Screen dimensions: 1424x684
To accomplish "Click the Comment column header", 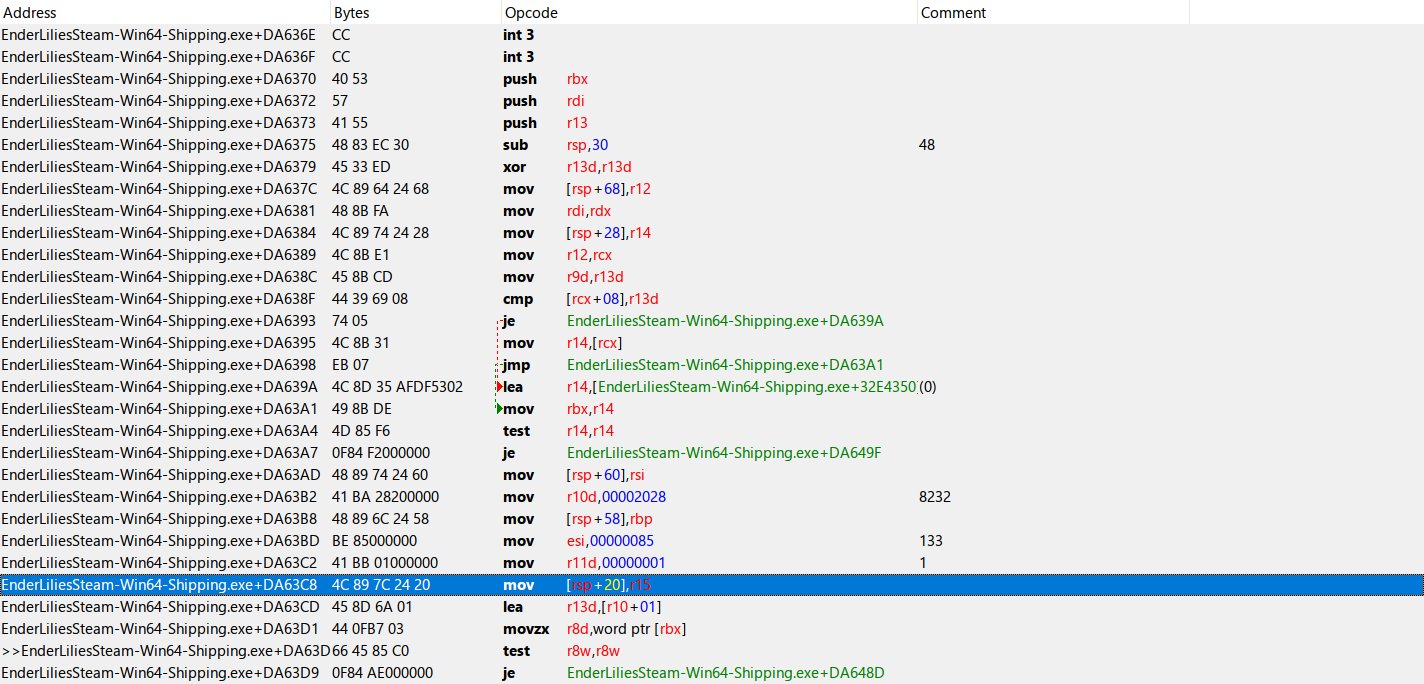I will (953, 13).
